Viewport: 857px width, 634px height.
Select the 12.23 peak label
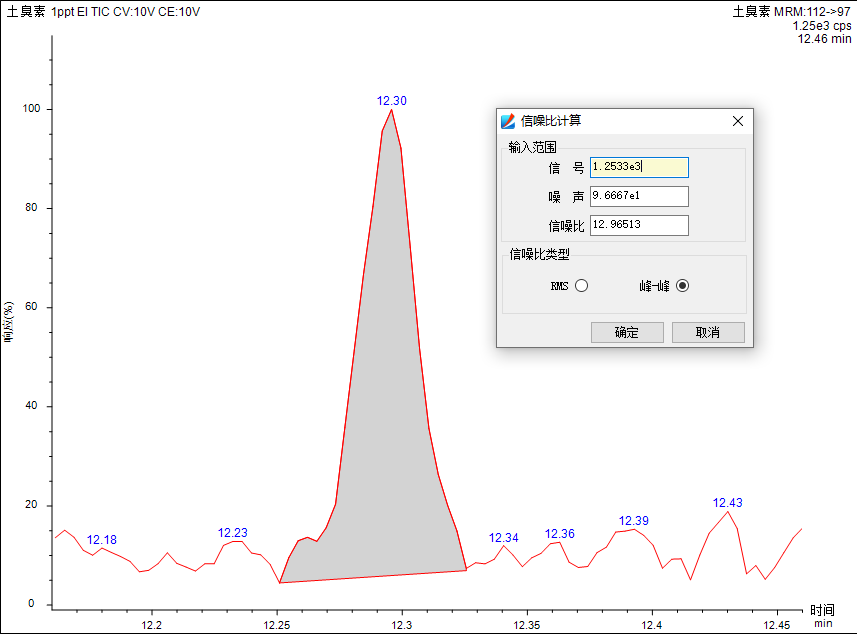tap(233, 533)
